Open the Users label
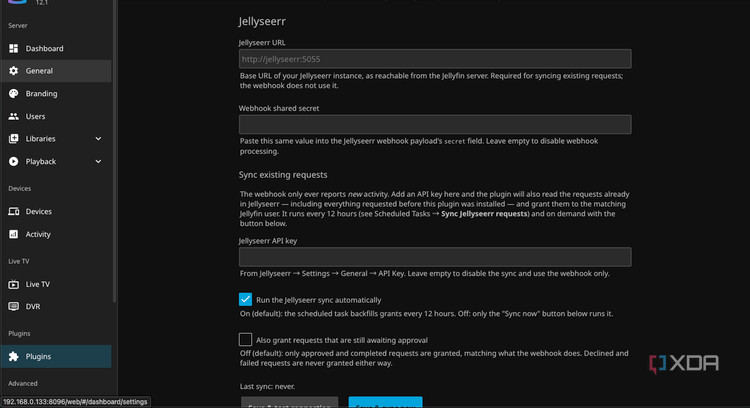 click(x=35, y=116)
